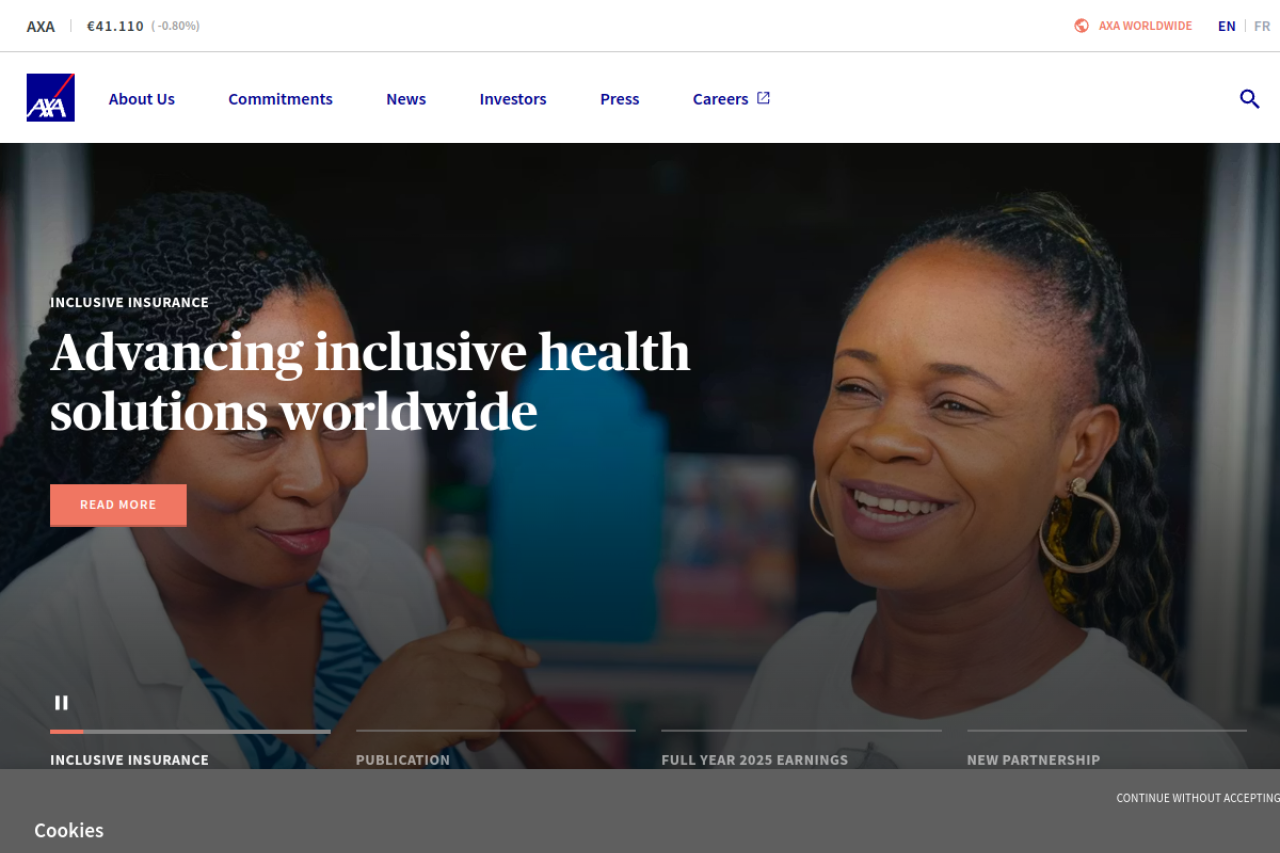The image size is (1280, 853).
Task: Click the AXA share price ticker
Action: pyautogui.click(x=113, y=26)
